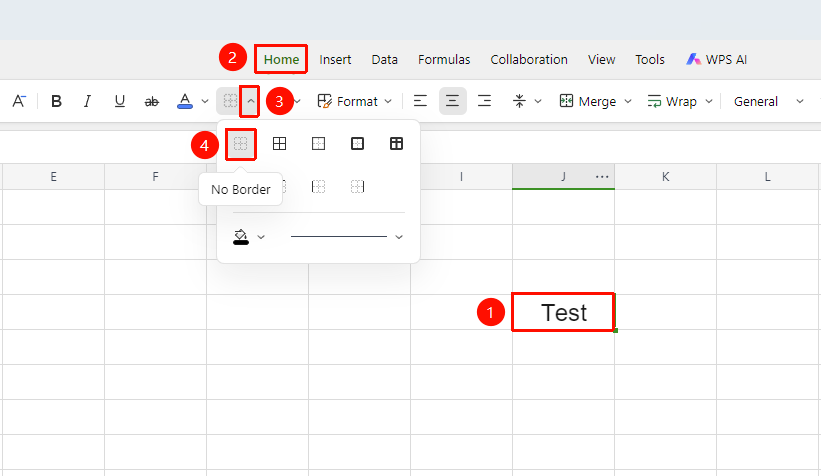Align text center
821x476 pixels.
coord(452,101)
